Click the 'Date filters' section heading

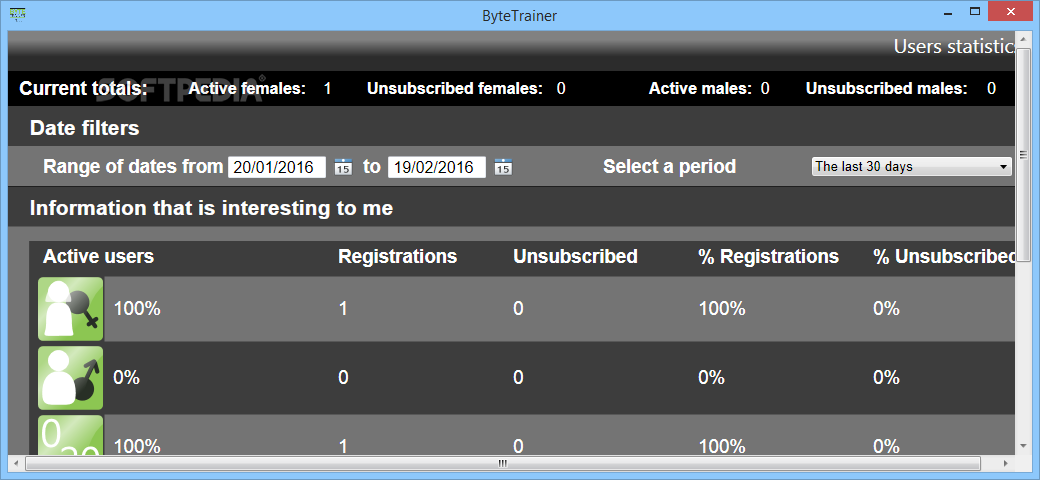point(85,128)
